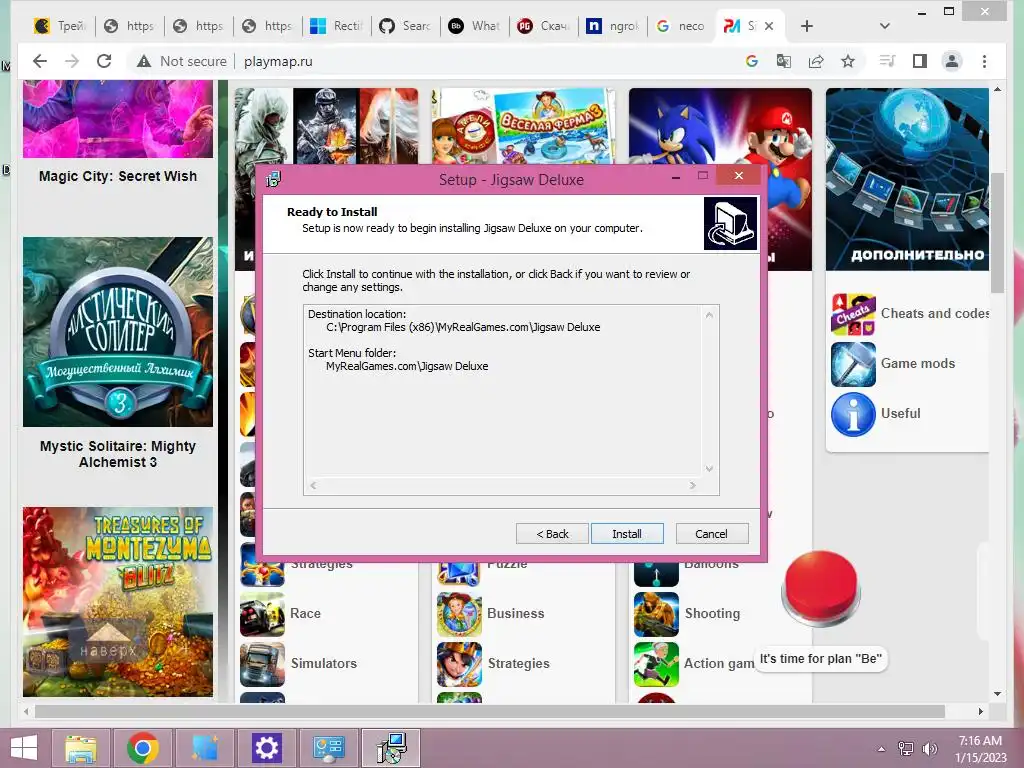Open the Simulators truck icon
The height and width of the screenshot is (768, 1024).
click(262, 664)
